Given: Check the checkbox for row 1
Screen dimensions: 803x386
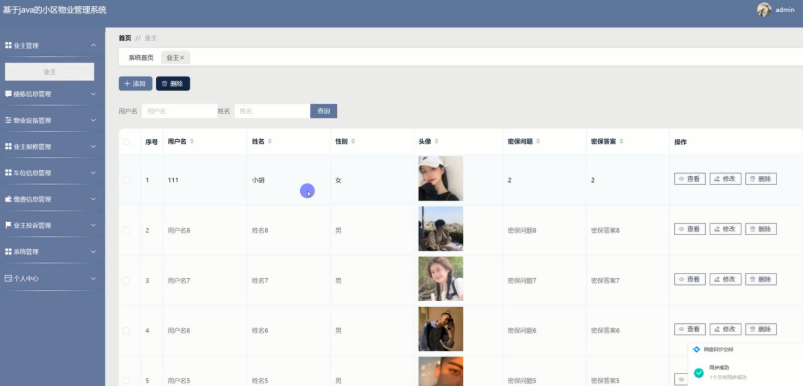Looking at the screenshot, I should [x=126, y=180].
